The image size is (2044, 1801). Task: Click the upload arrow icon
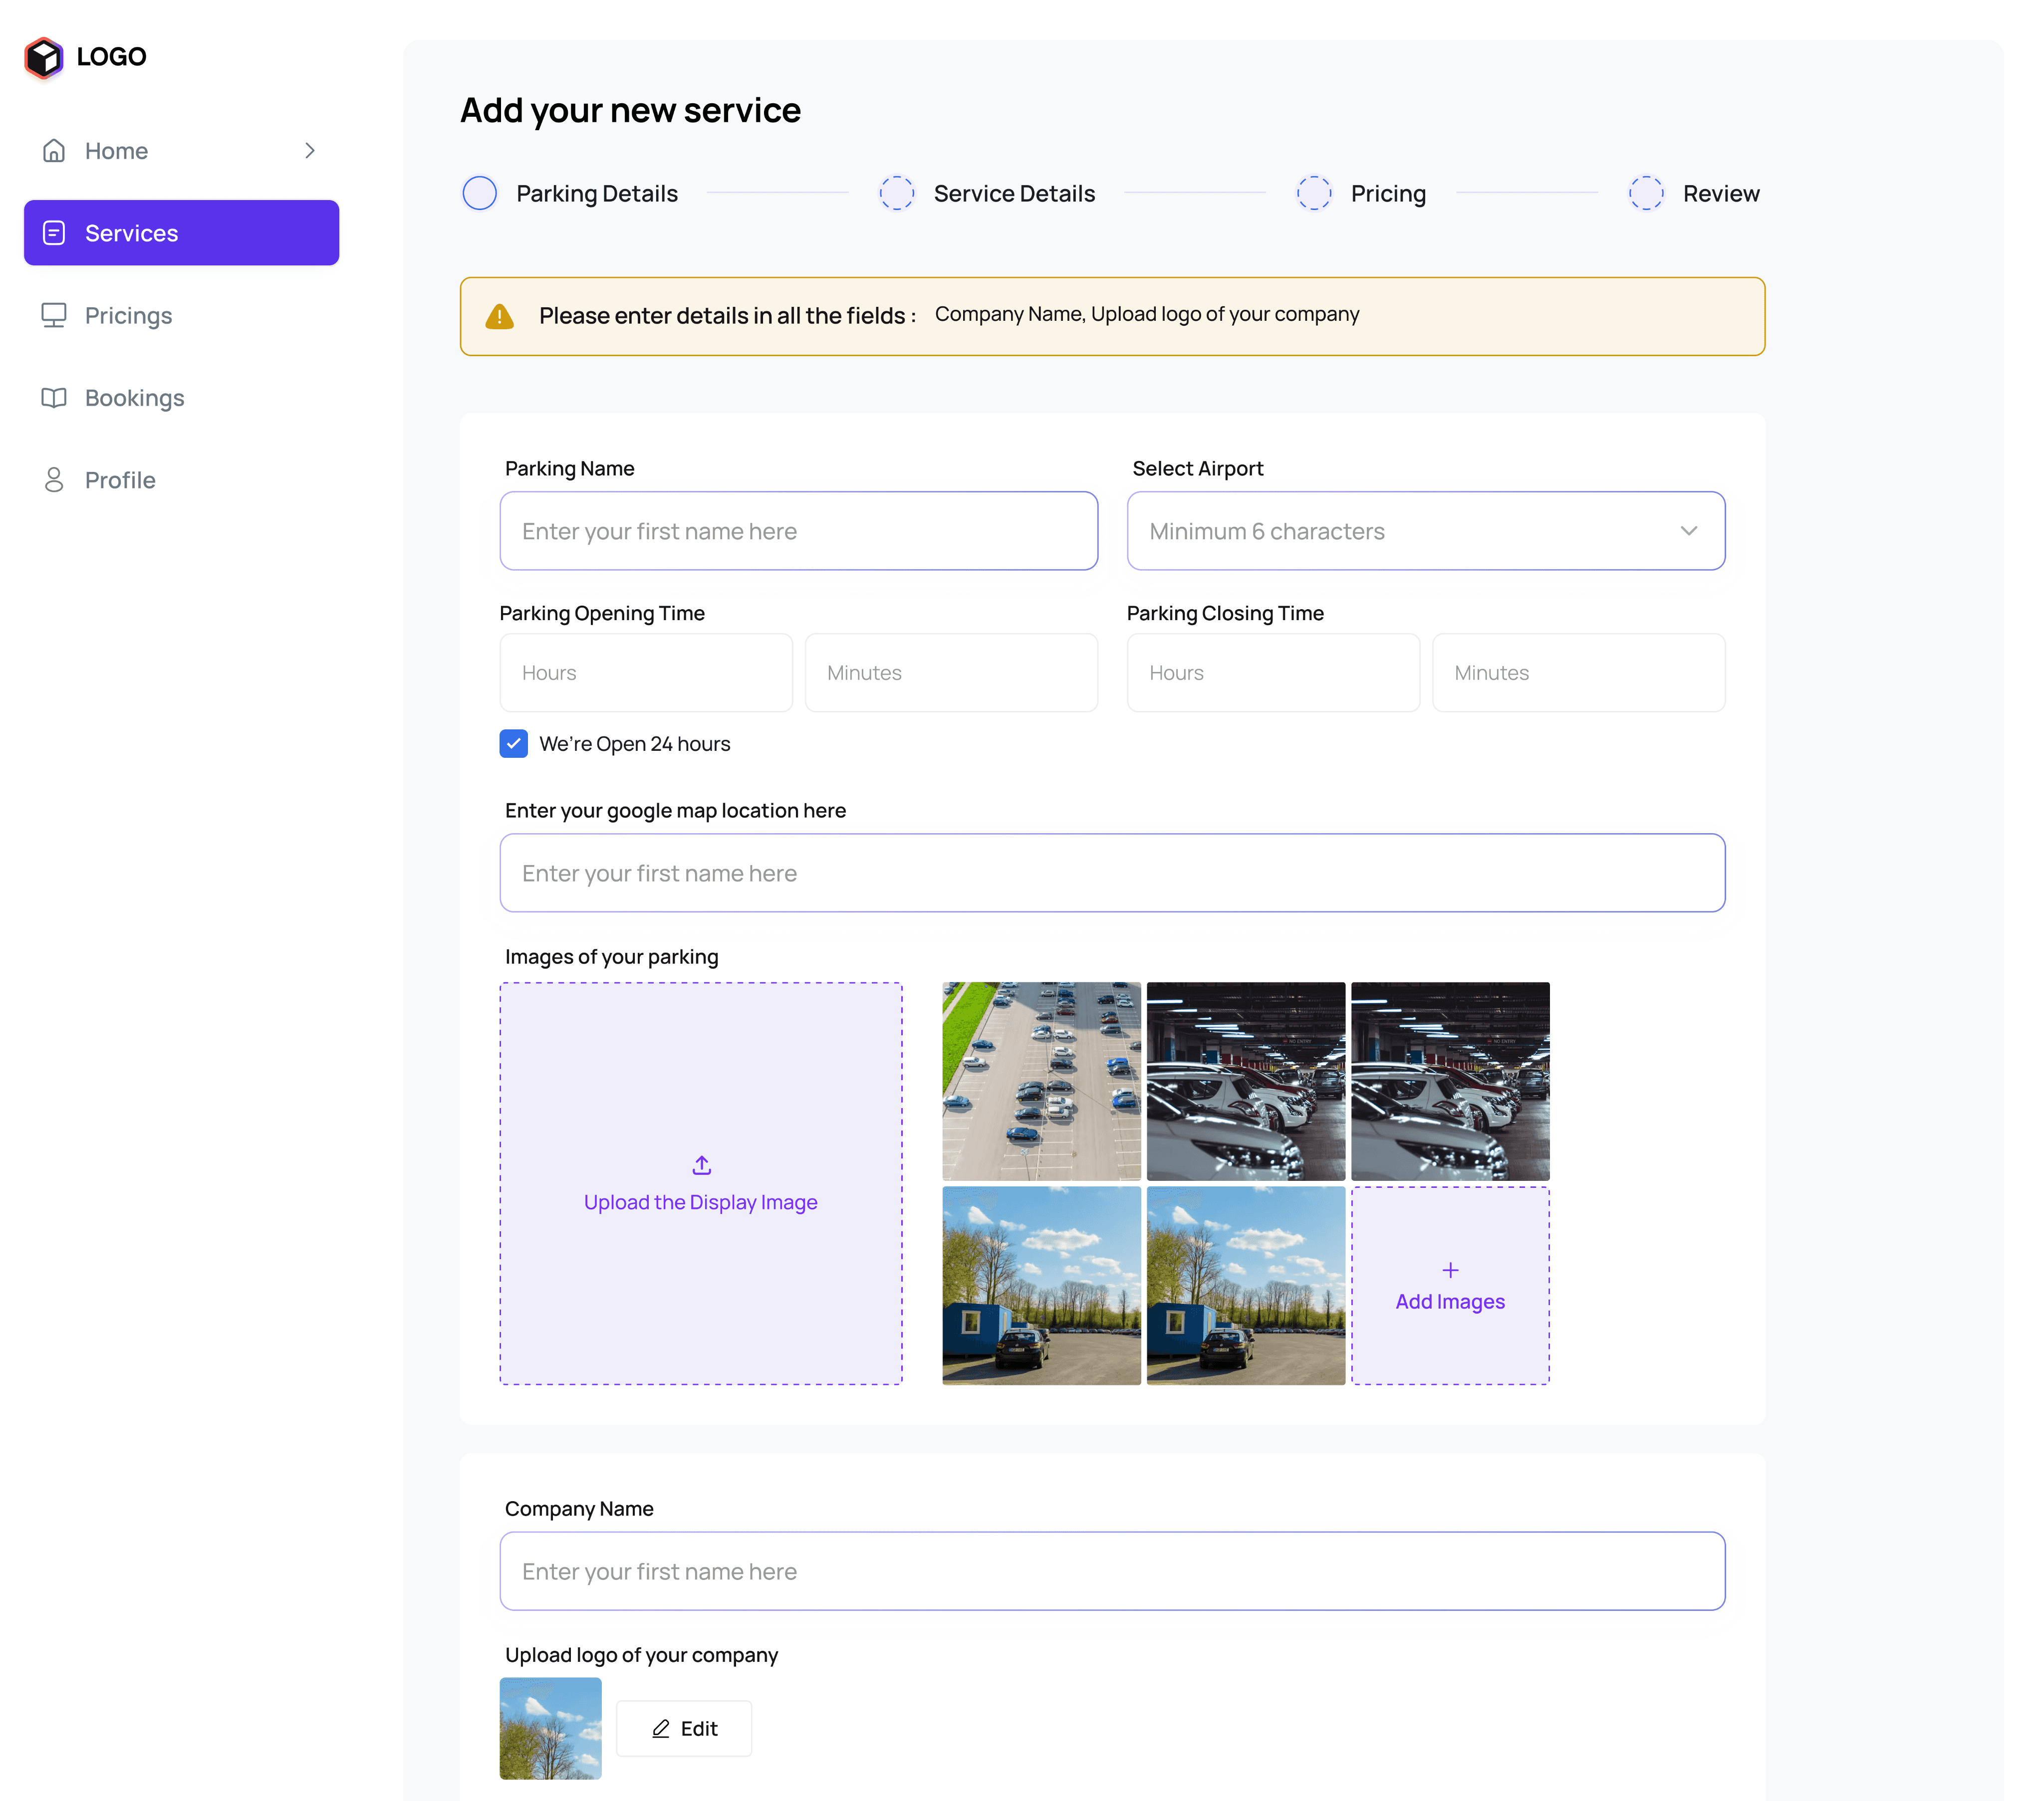click(x=701, y=1165)
